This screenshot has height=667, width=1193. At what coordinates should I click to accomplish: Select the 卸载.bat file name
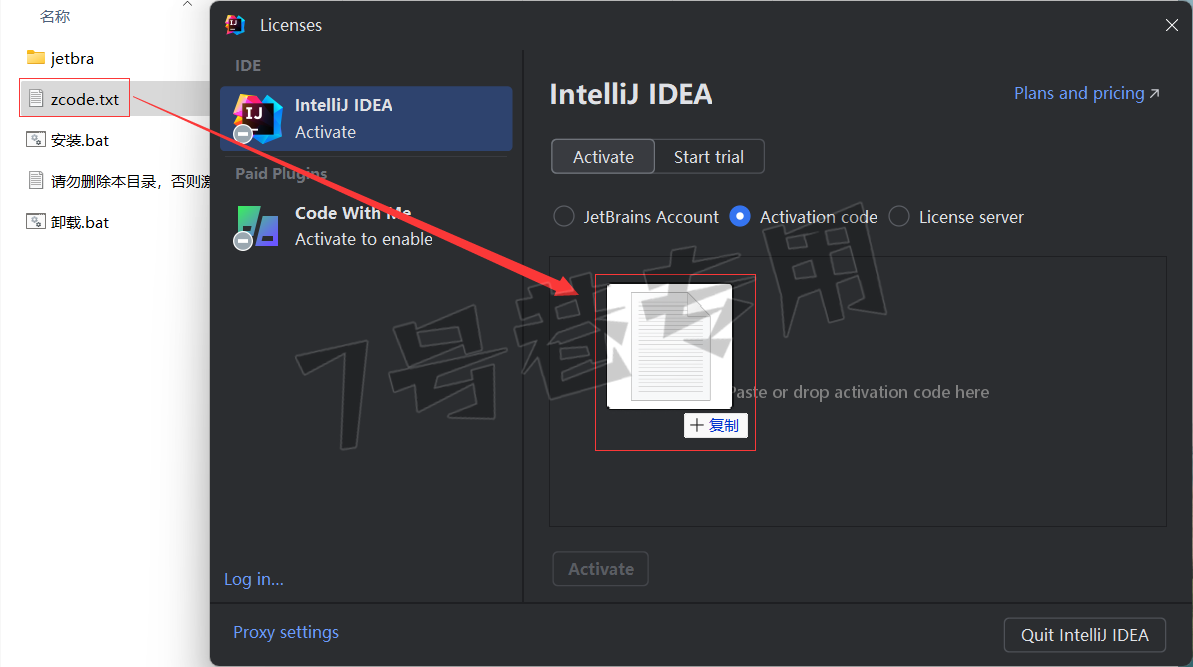tap(80, 223)
